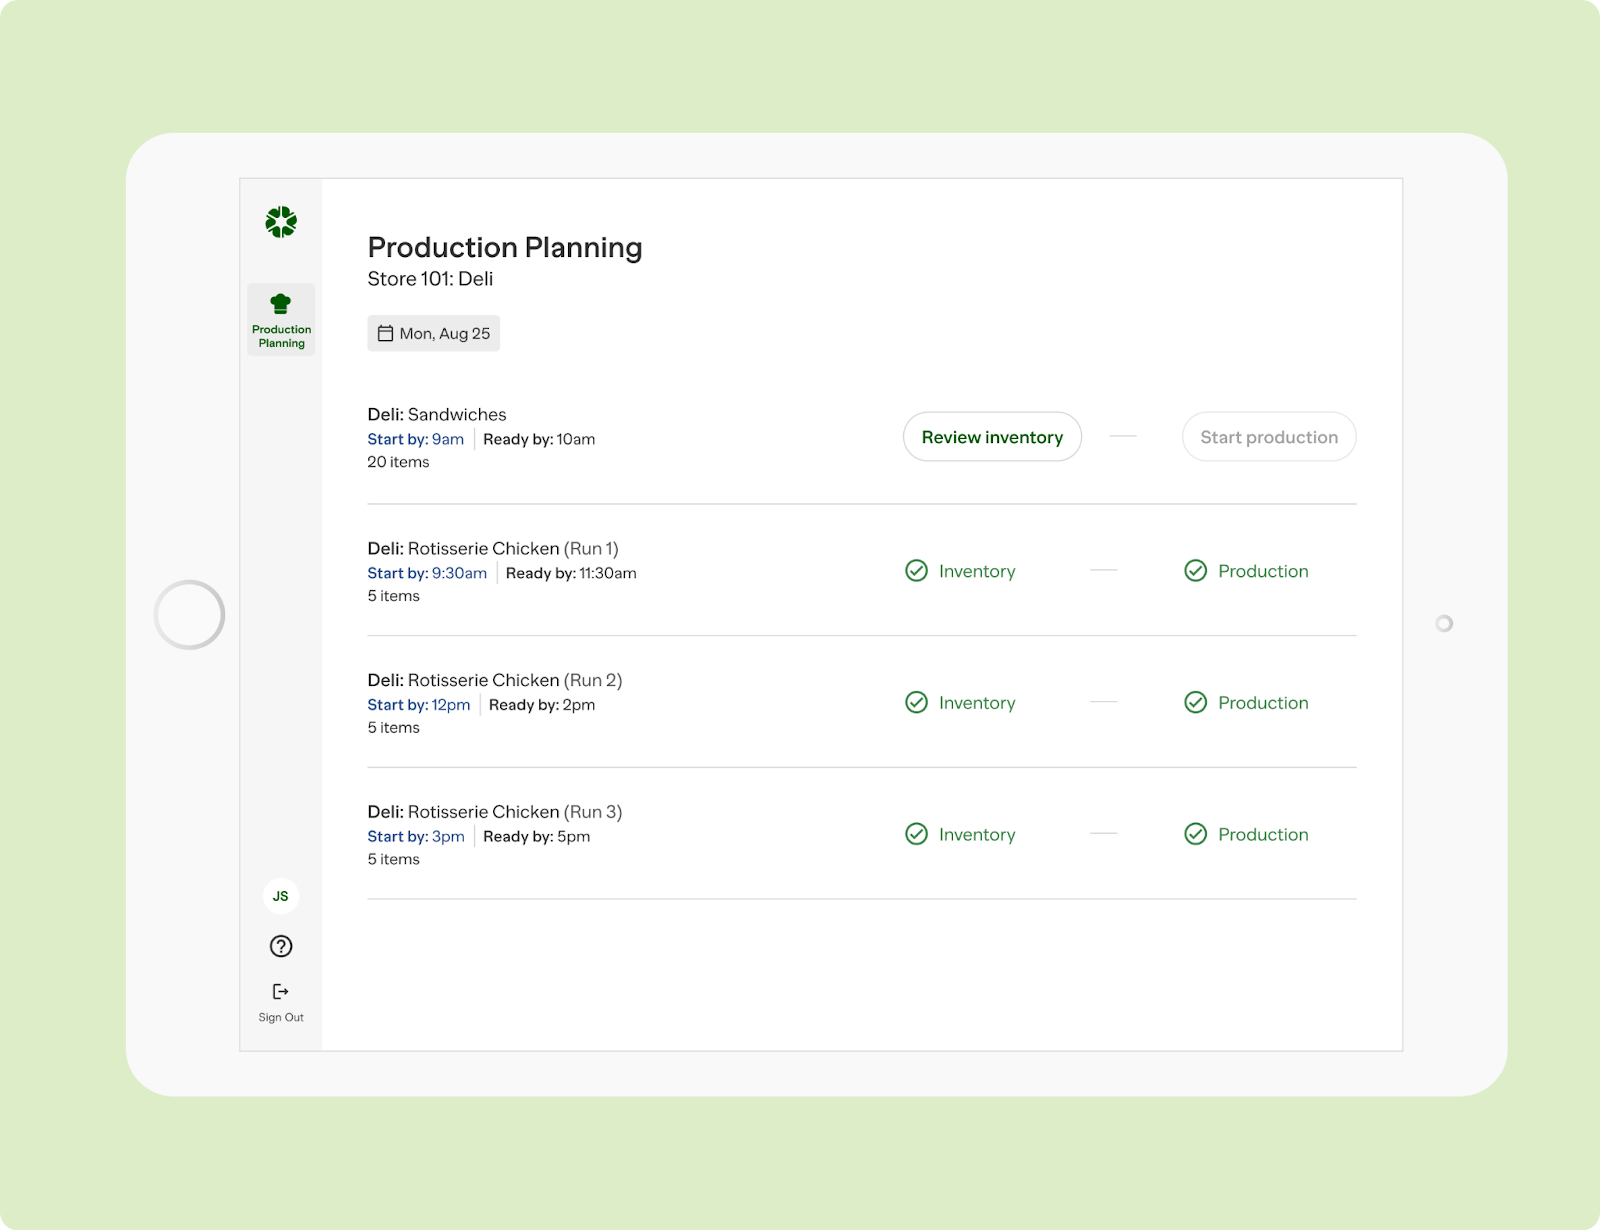Open the Deli: Sandwiches row title
The image size is (1600, 1230).
(437, 414)
